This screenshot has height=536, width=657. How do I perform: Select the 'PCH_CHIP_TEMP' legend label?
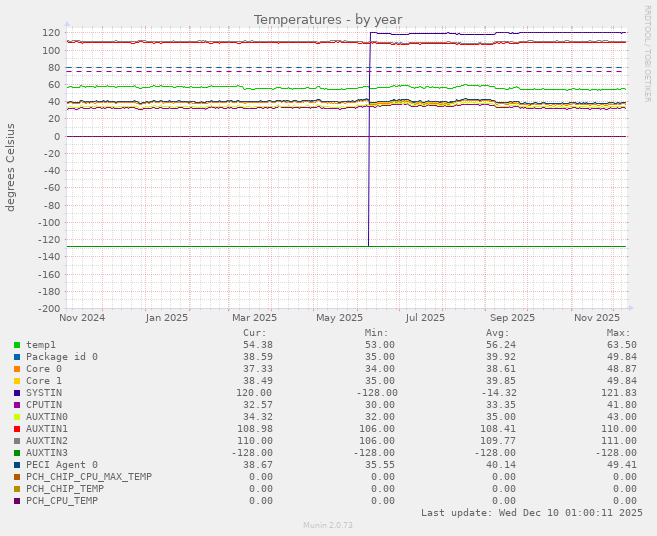pyautogui.click(x=65, y=489)
